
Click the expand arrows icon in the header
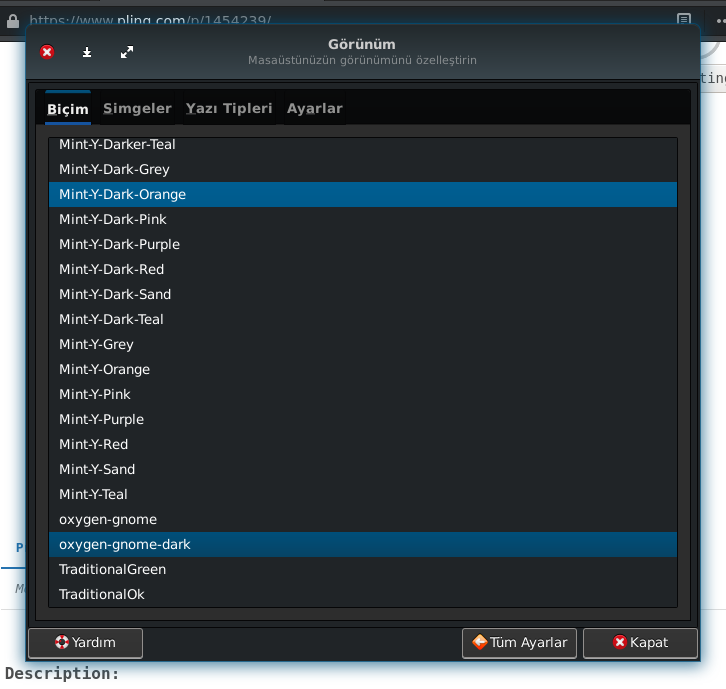[x=127, y=52]
